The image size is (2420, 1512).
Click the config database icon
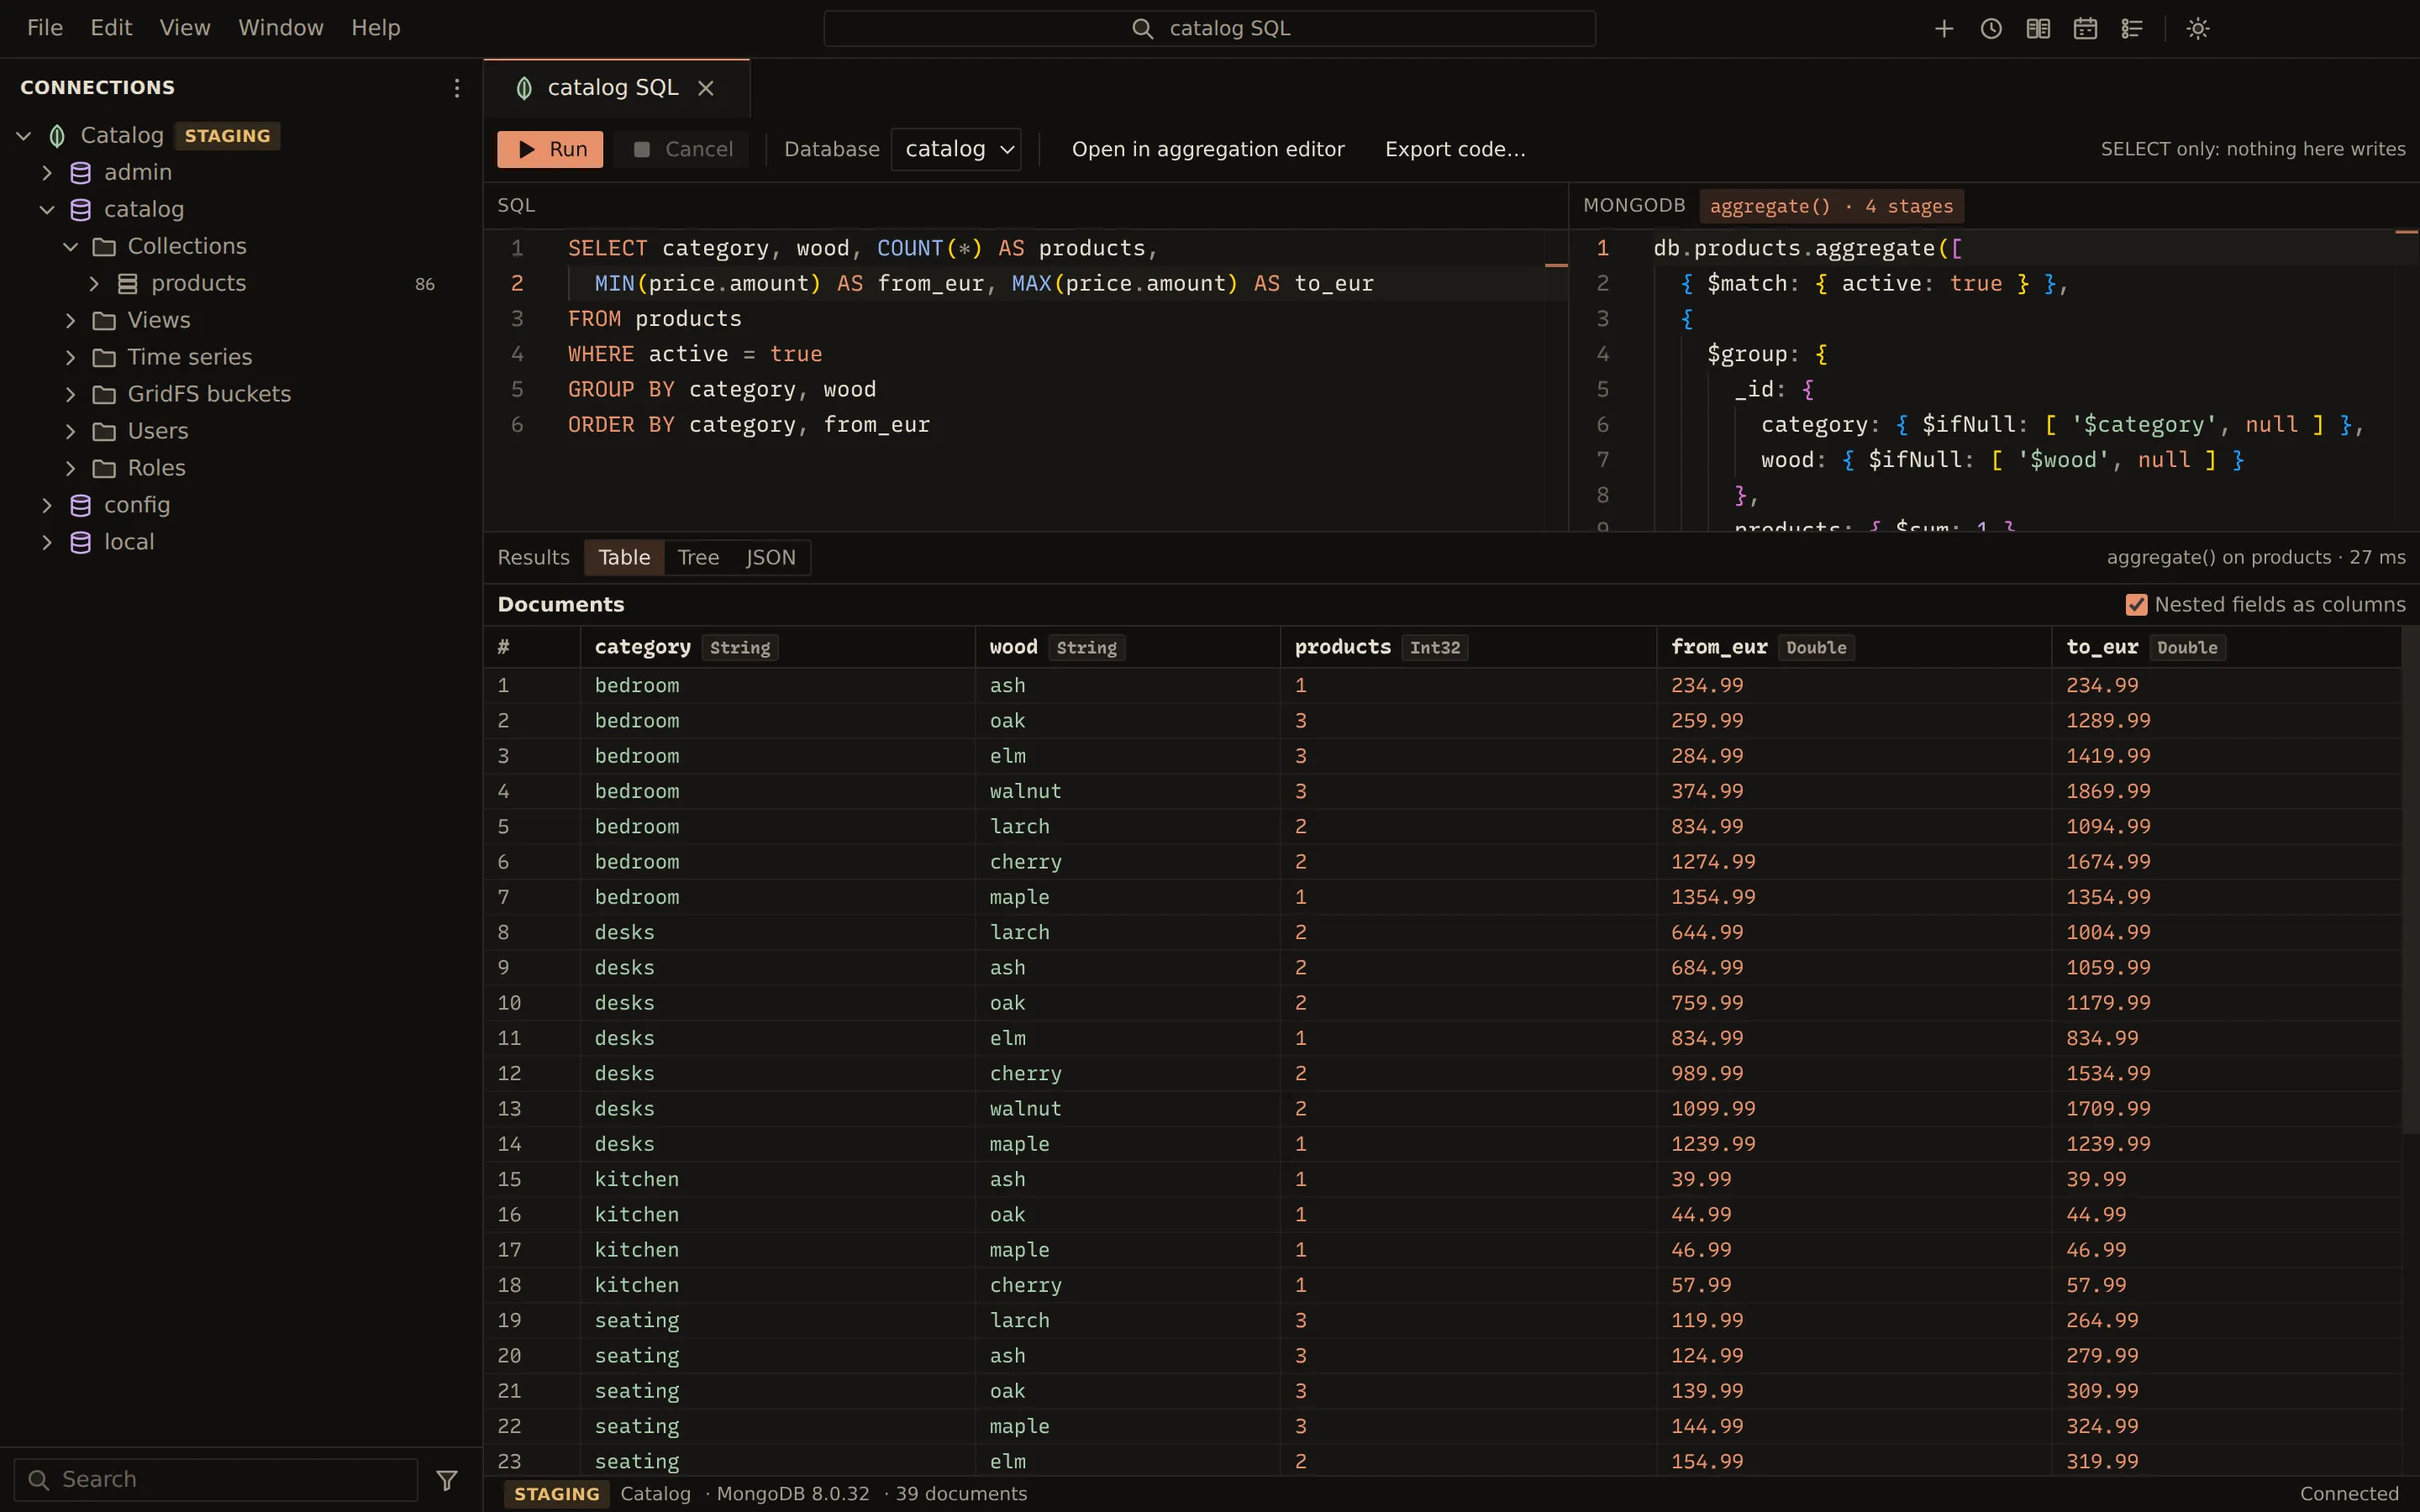[81, 506]
